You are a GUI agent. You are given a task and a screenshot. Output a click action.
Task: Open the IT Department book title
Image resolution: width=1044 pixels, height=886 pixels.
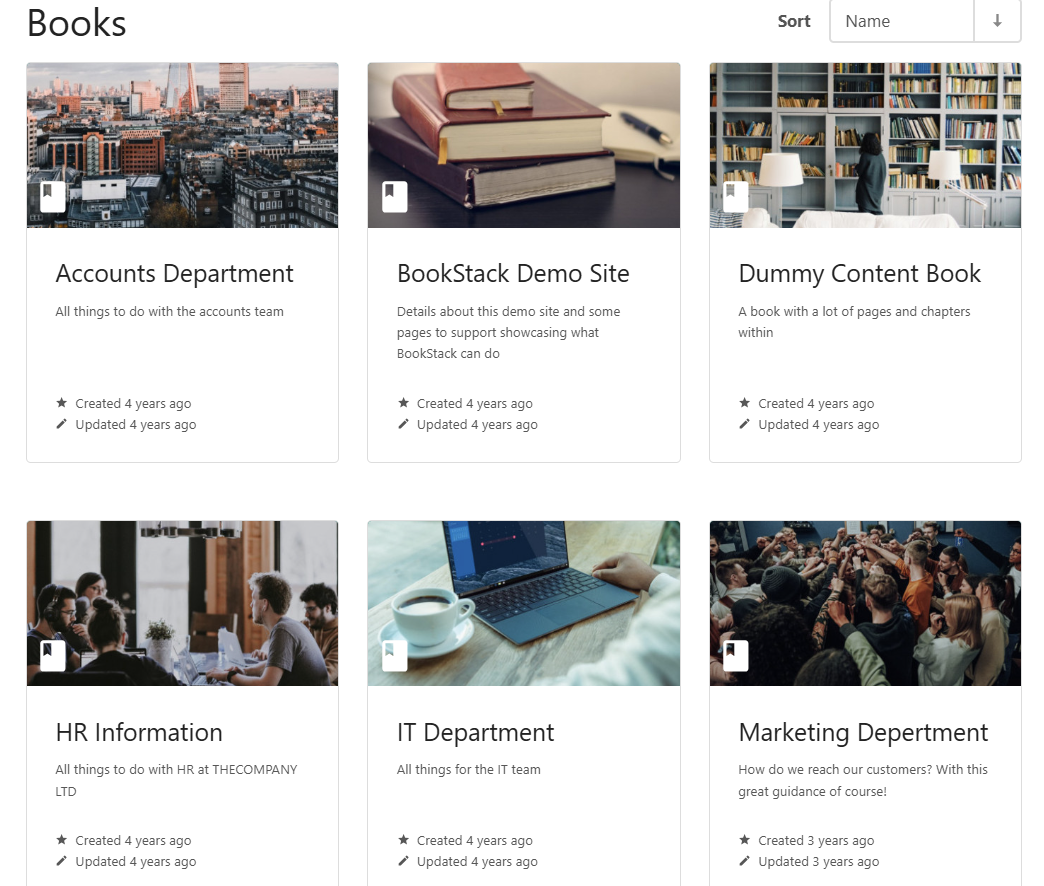pyautogui.click(x=475, y=733)
